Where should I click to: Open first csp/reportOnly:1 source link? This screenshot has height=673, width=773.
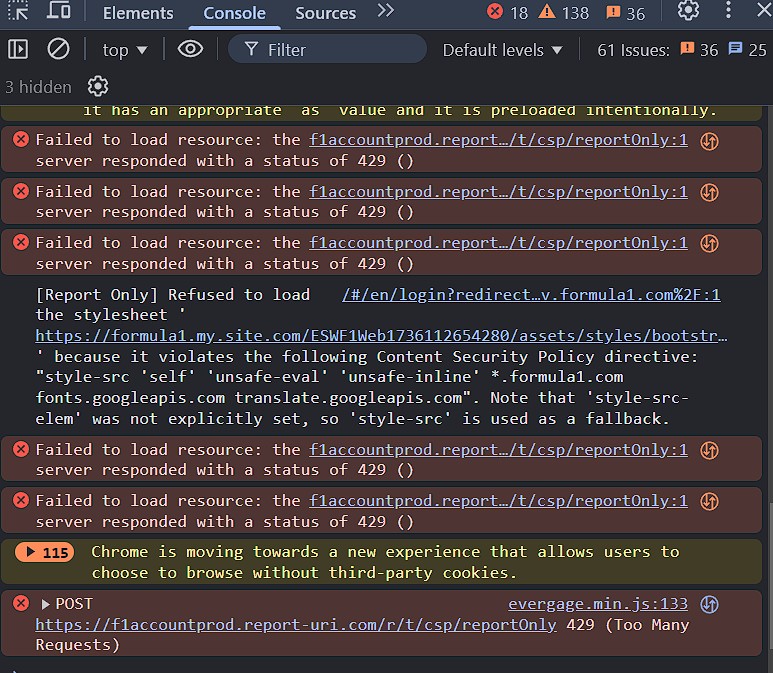(x=498, y=140)
